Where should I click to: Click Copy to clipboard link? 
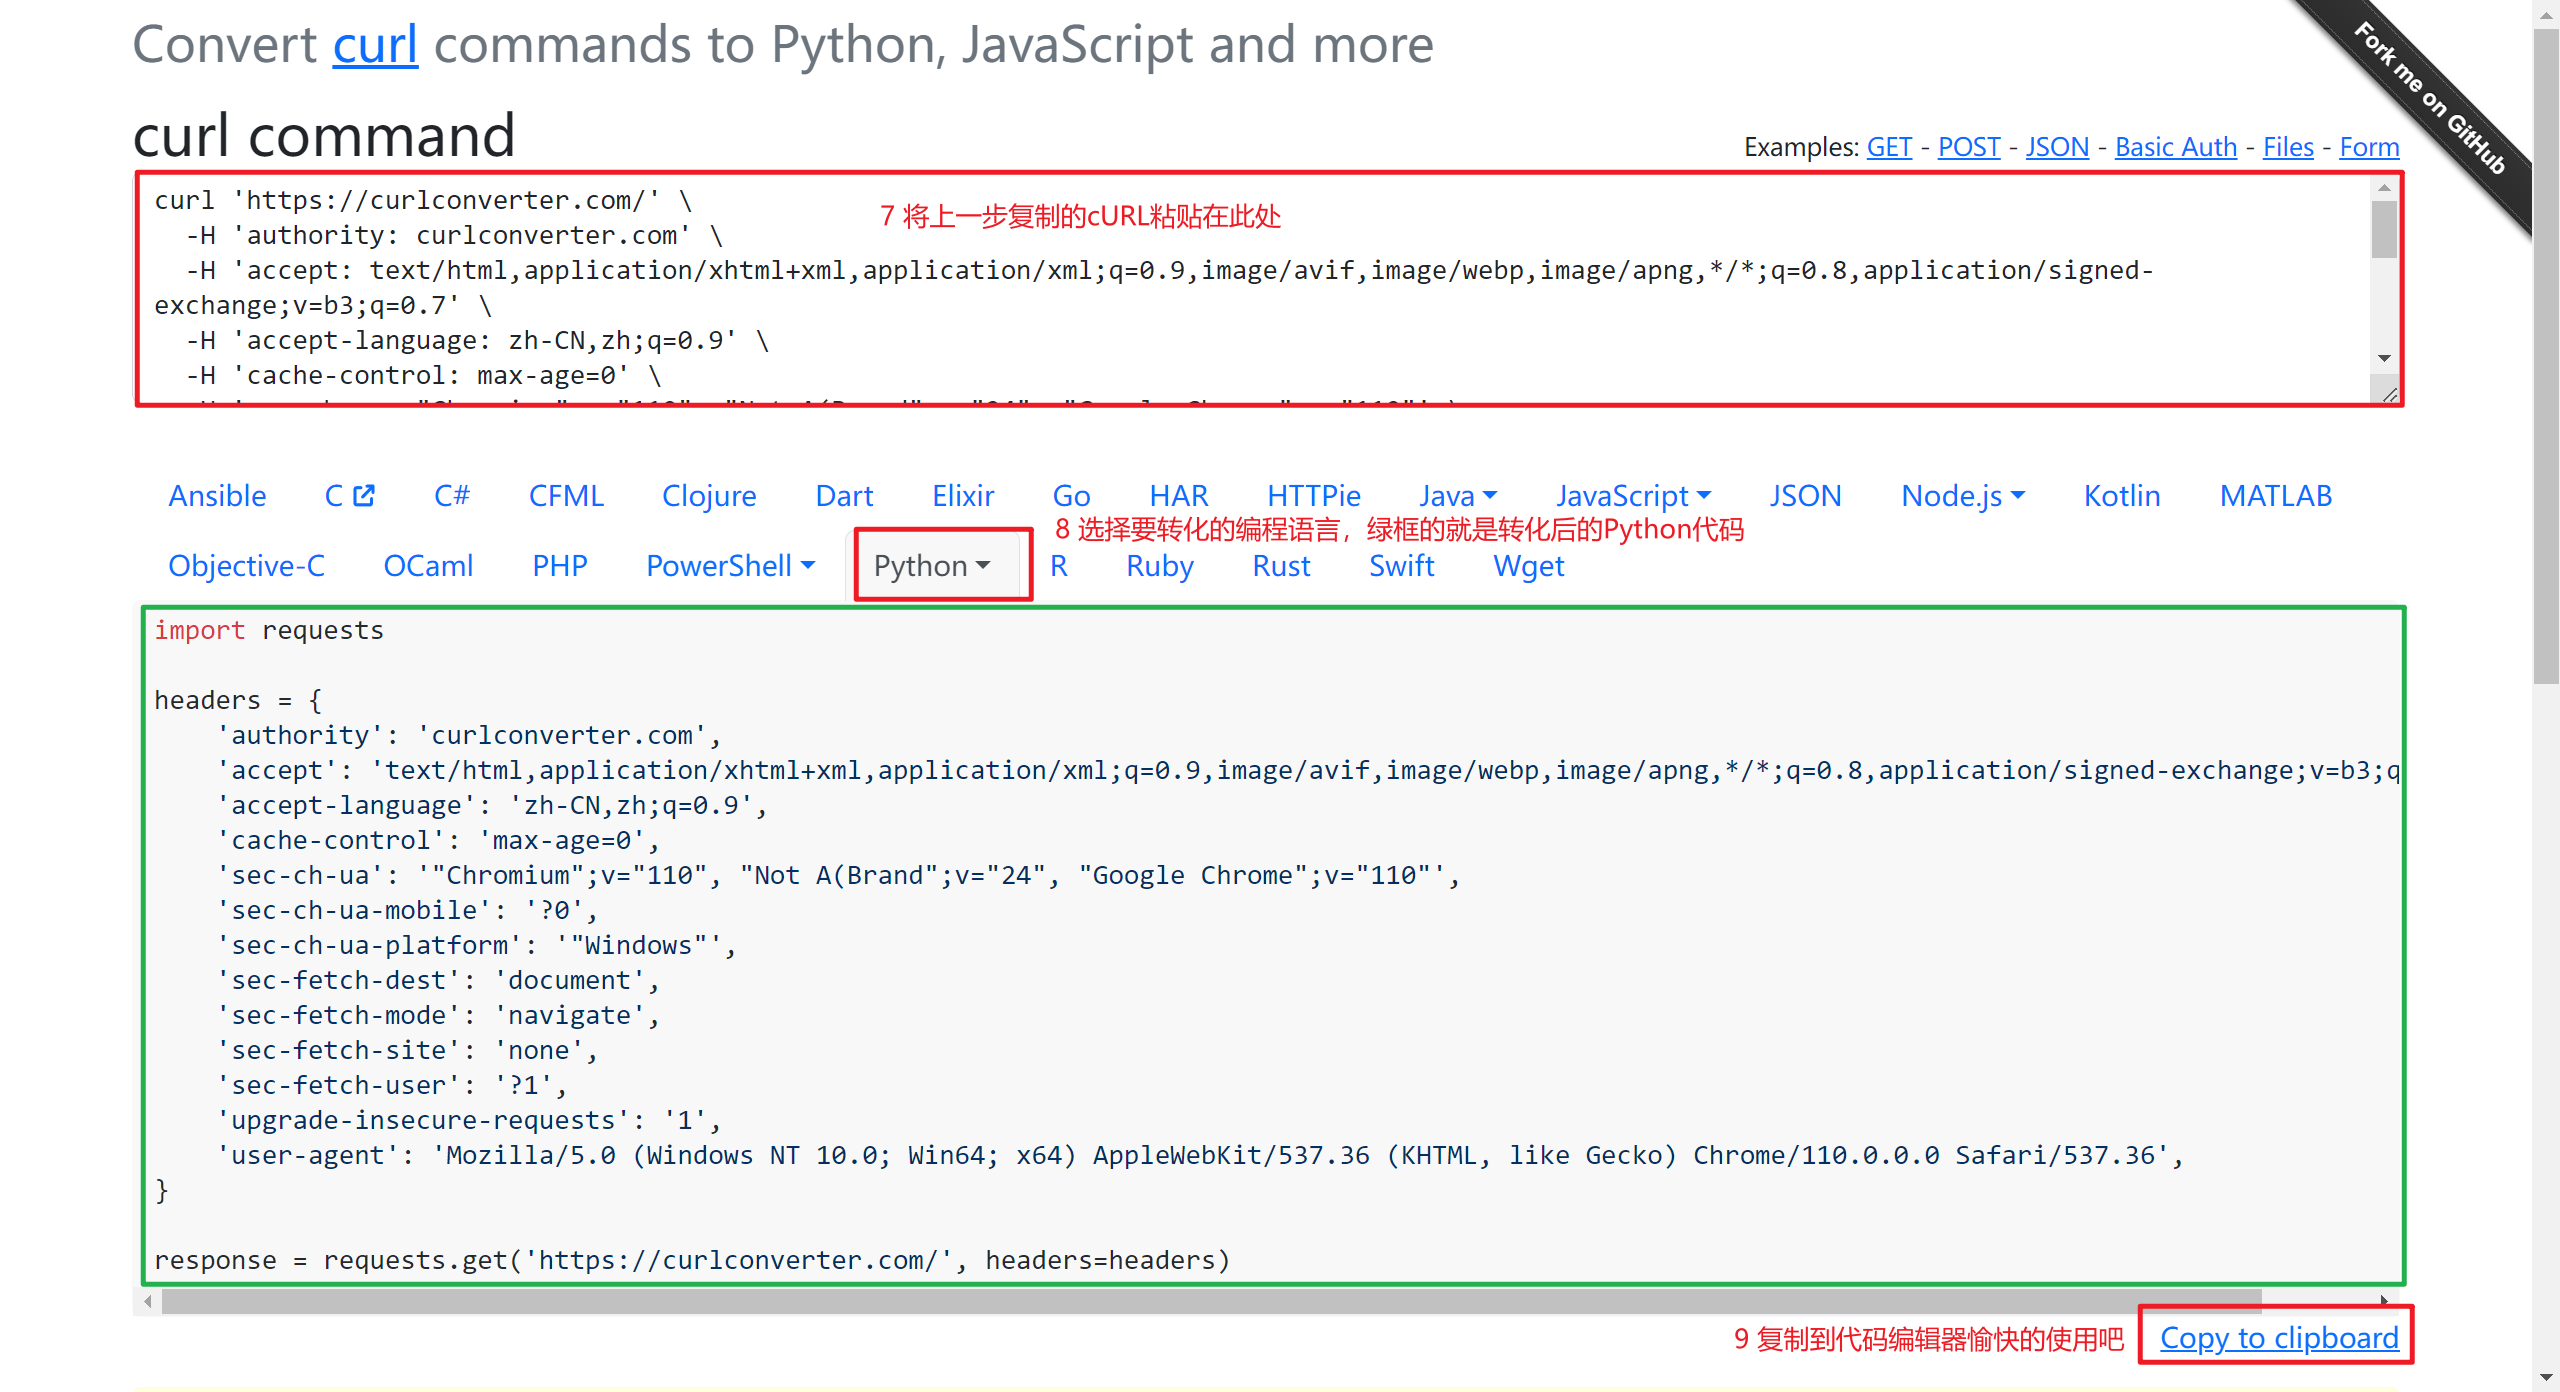(2279, 1338)
